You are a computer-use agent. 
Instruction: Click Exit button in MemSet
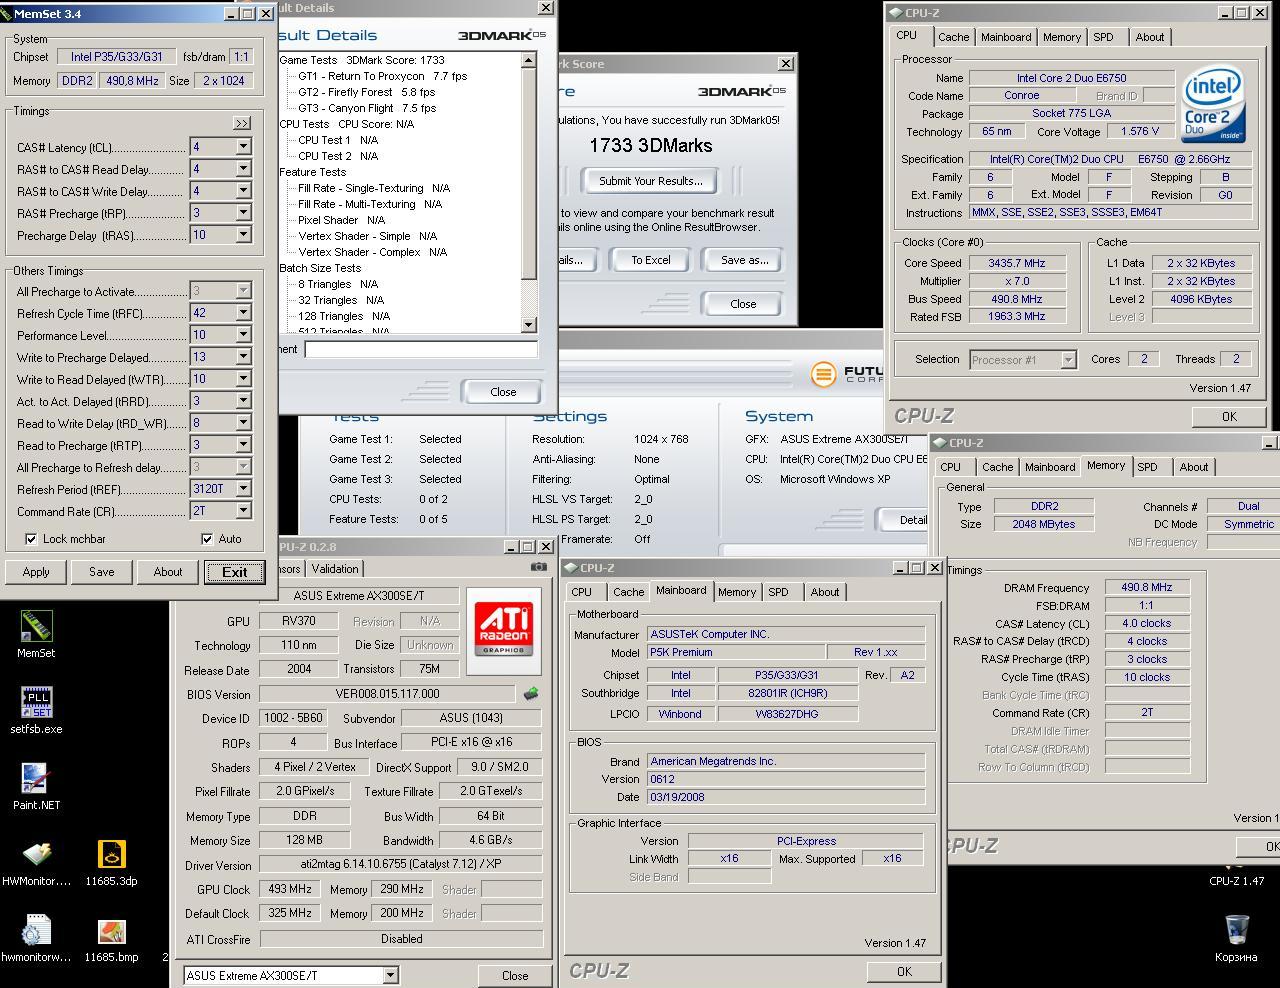tap(235, 572)
